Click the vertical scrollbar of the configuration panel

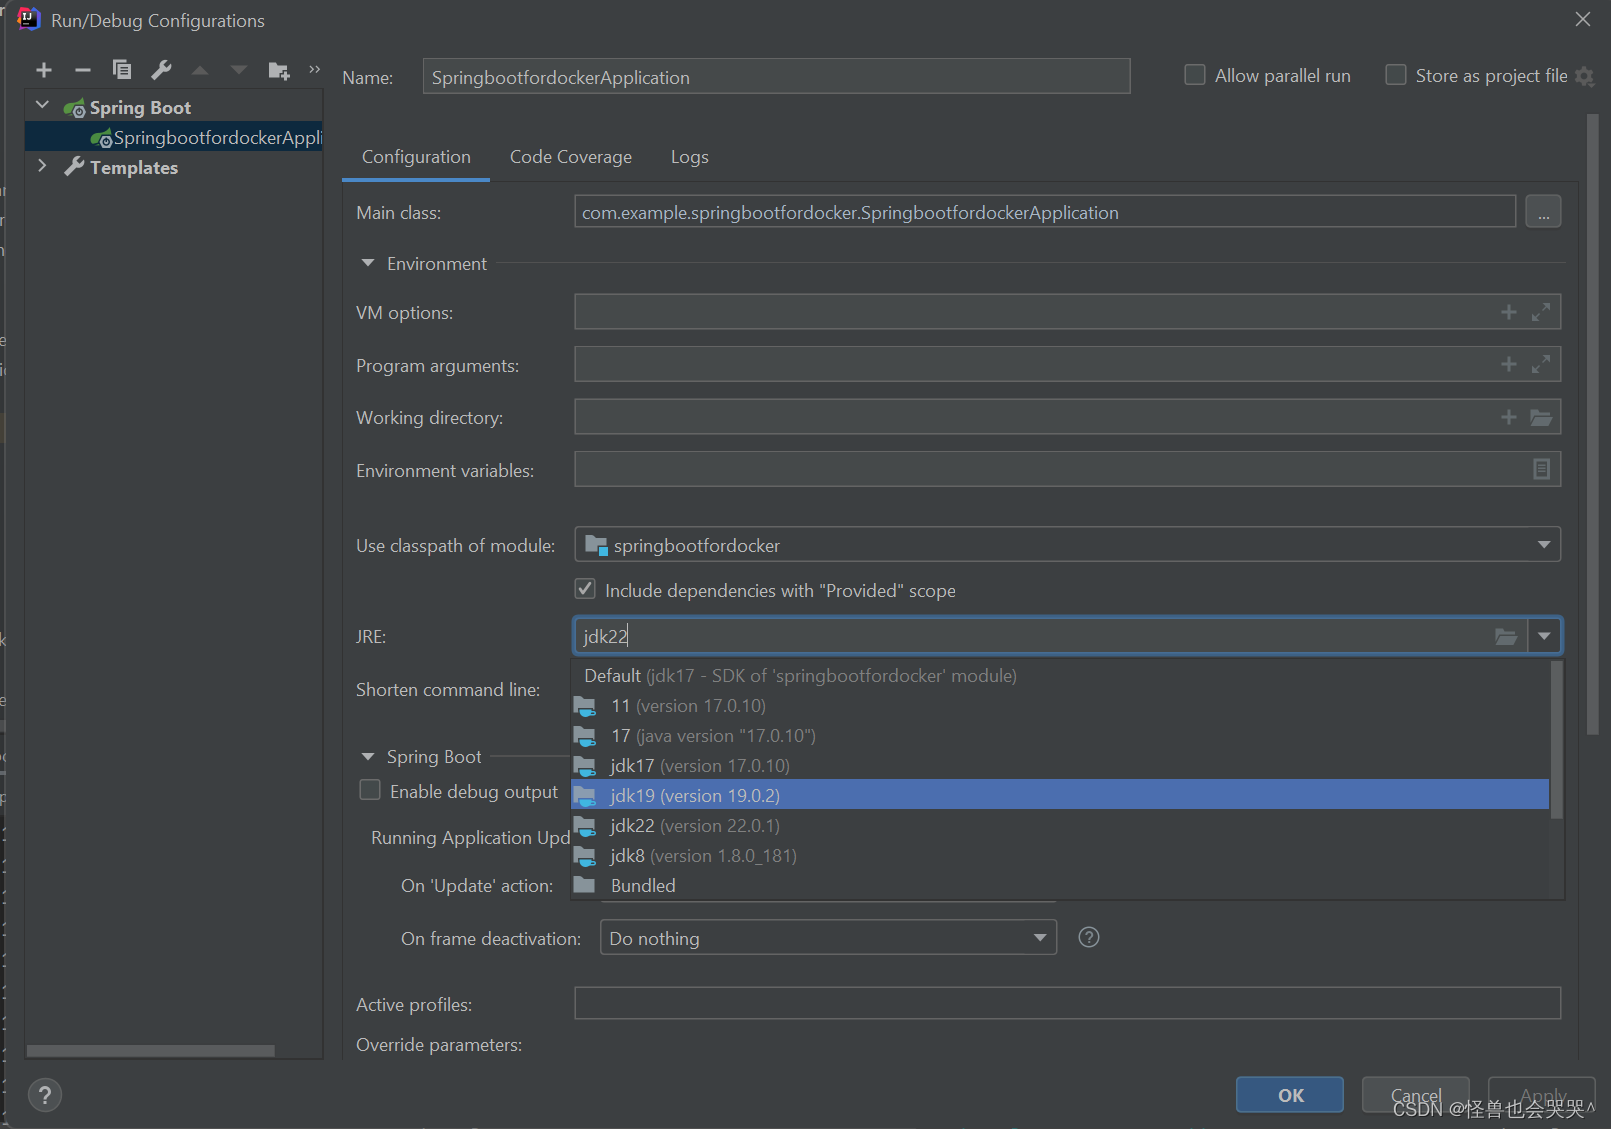(1592, 424)
